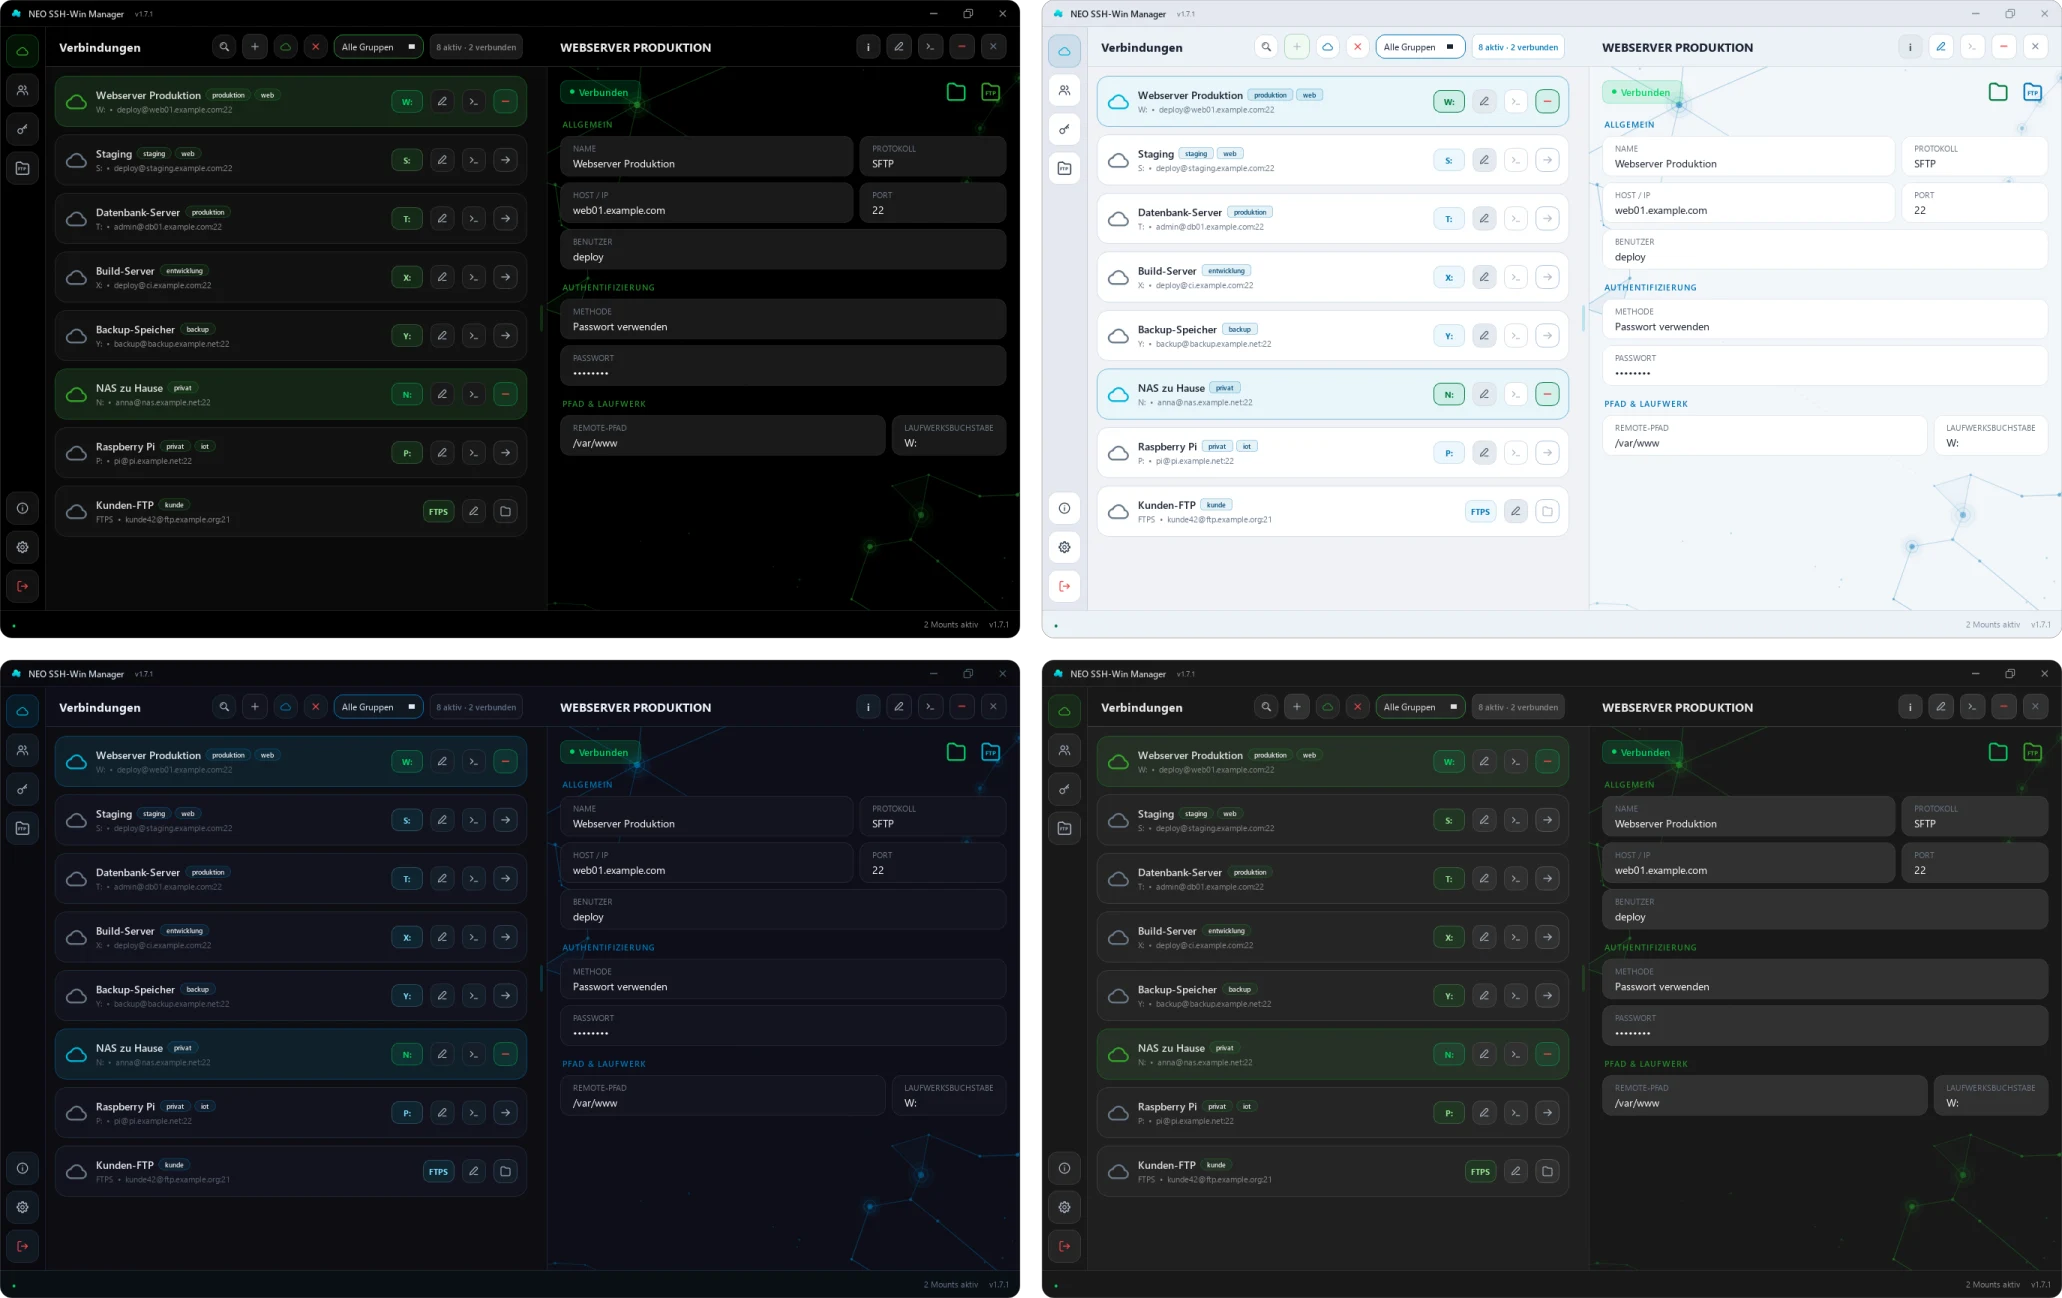2062x1298 pixels.
Task: Close detail panel via X in bottom-right header
Action: [2035, 707]
